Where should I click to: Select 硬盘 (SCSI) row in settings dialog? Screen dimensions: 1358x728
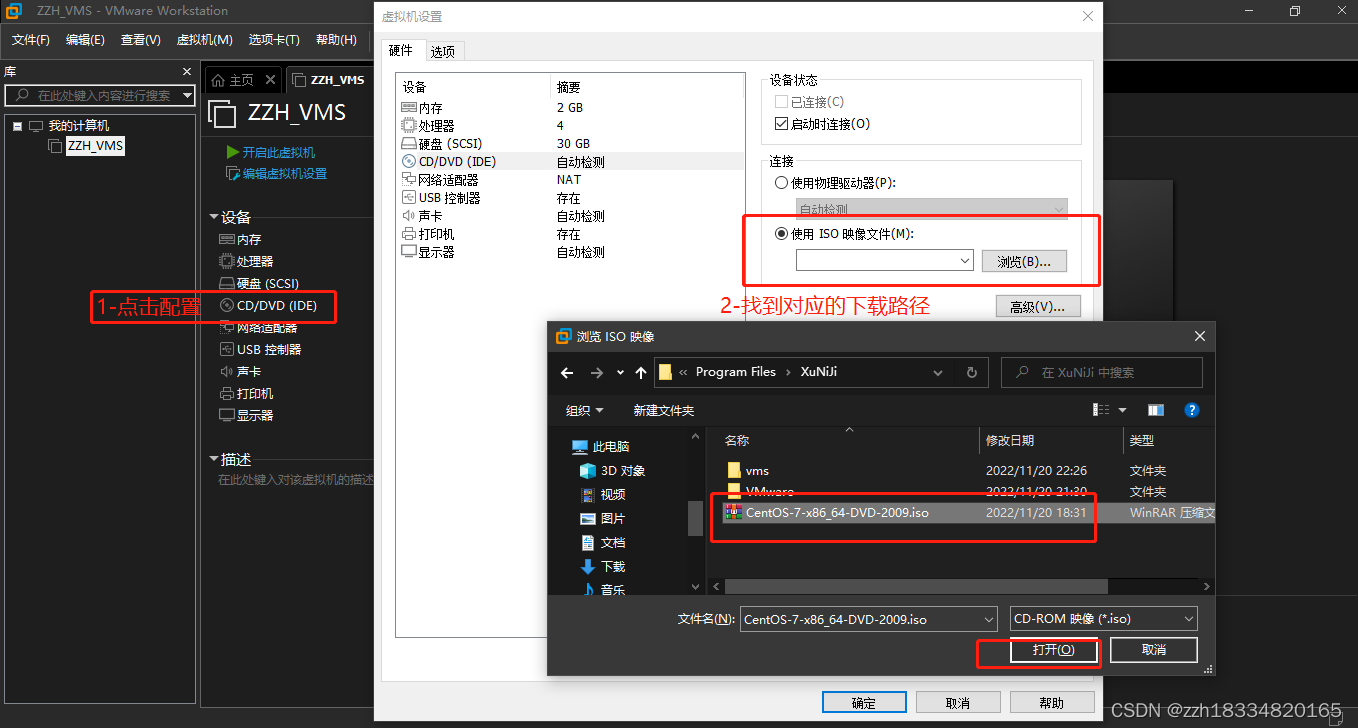point(570,143)
